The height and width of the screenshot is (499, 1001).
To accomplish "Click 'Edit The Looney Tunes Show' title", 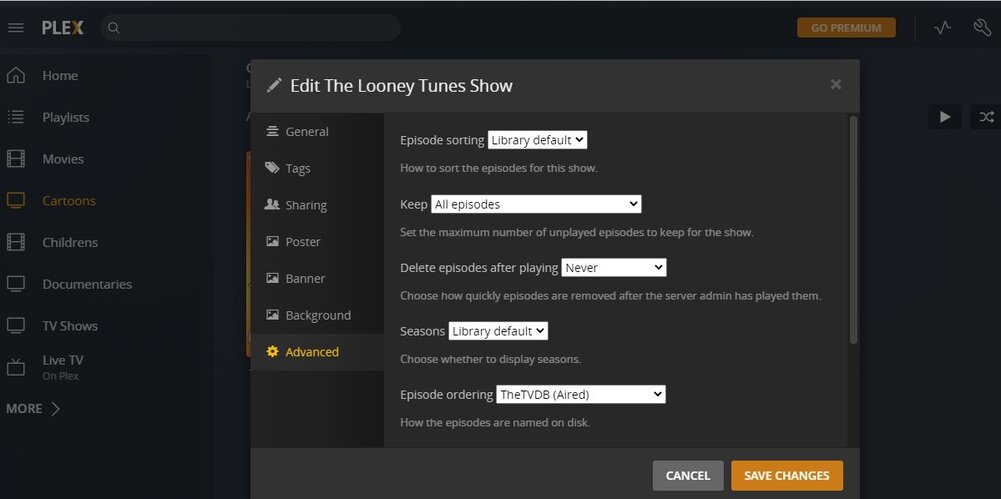I will tap(402, 86).
